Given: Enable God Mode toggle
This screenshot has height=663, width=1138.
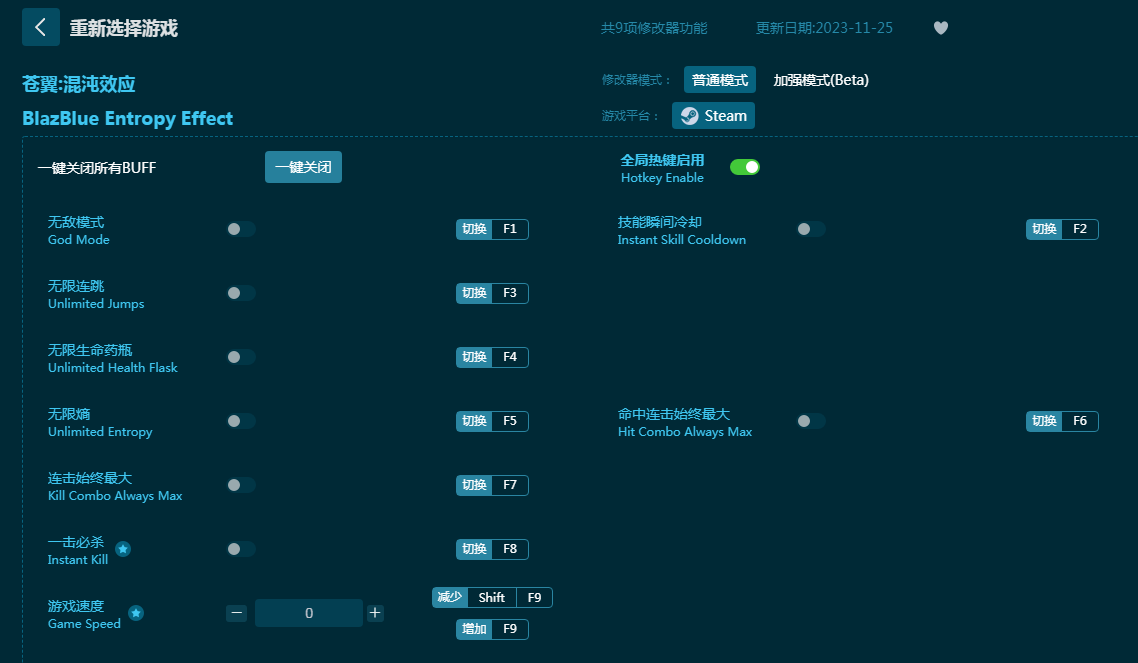Looking at the screenshot, I should pyautogui.click(x=241, y=229).
